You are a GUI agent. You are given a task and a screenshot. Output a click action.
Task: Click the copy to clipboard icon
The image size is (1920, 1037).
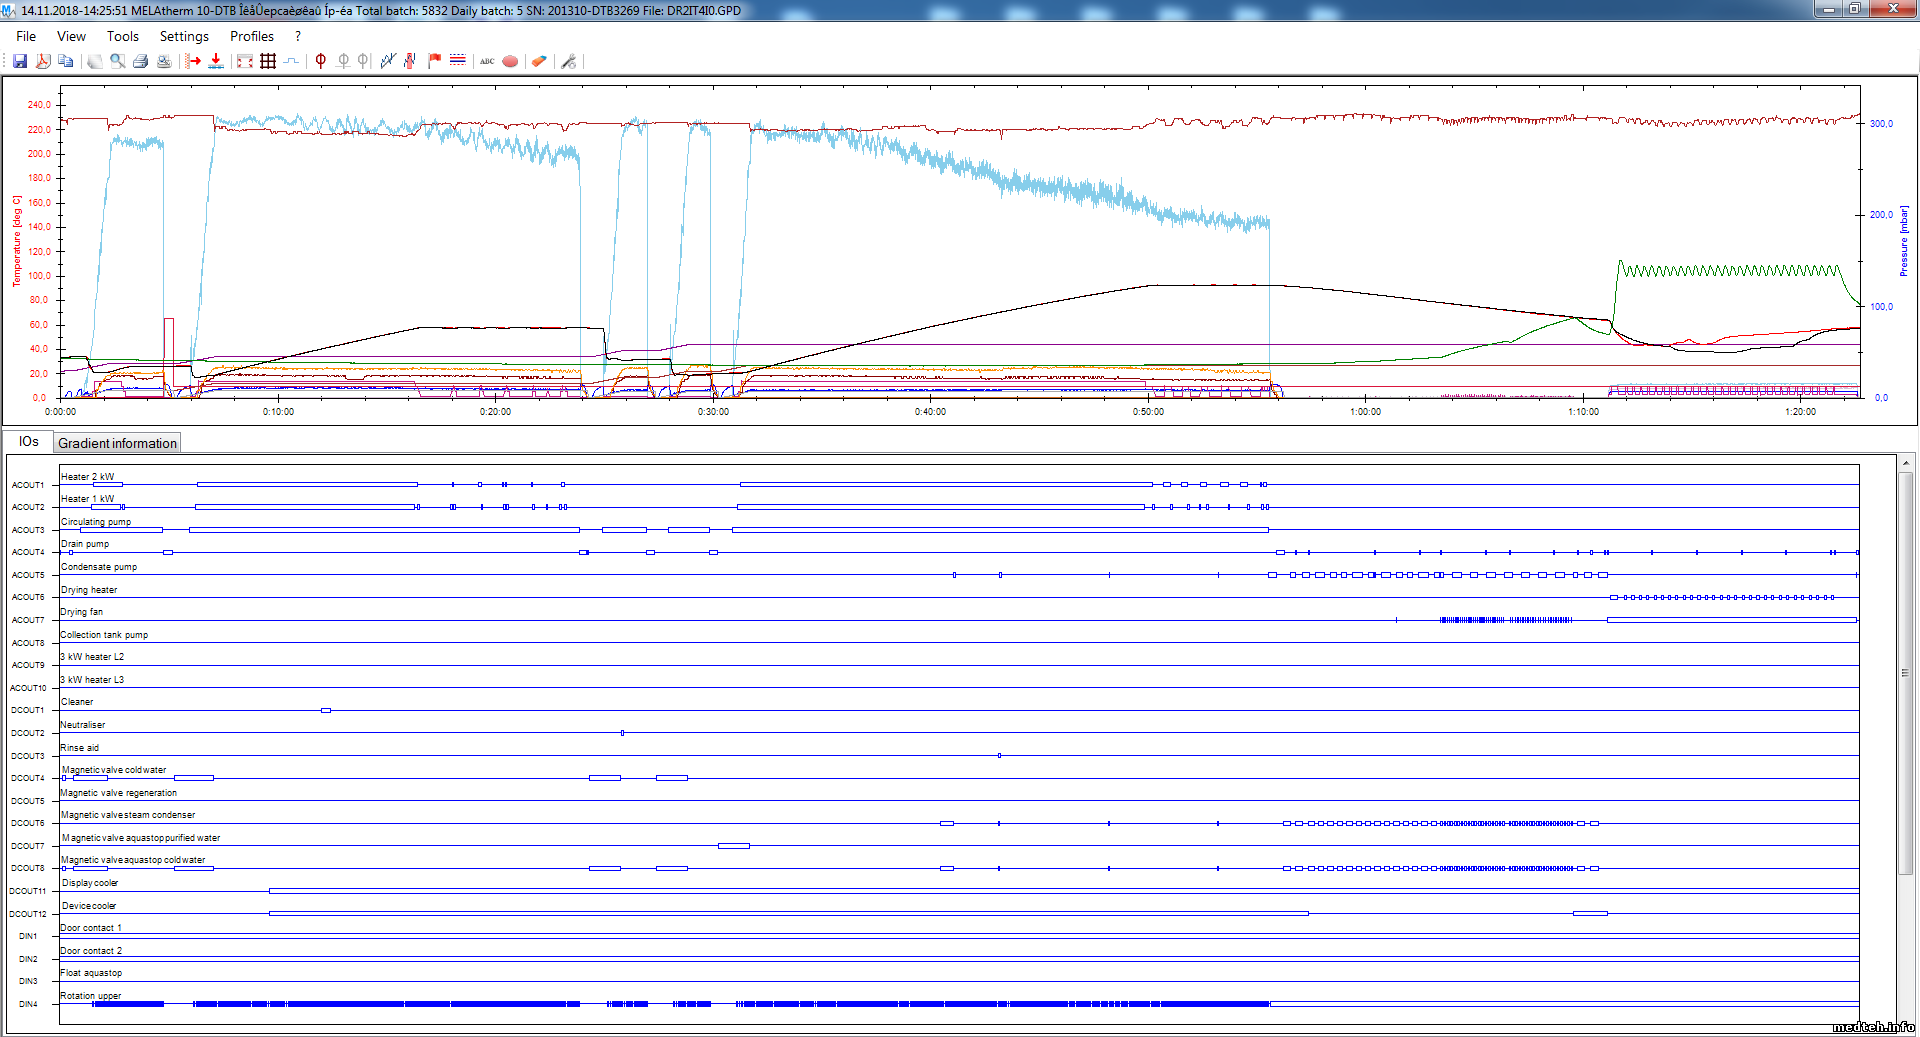66,61
